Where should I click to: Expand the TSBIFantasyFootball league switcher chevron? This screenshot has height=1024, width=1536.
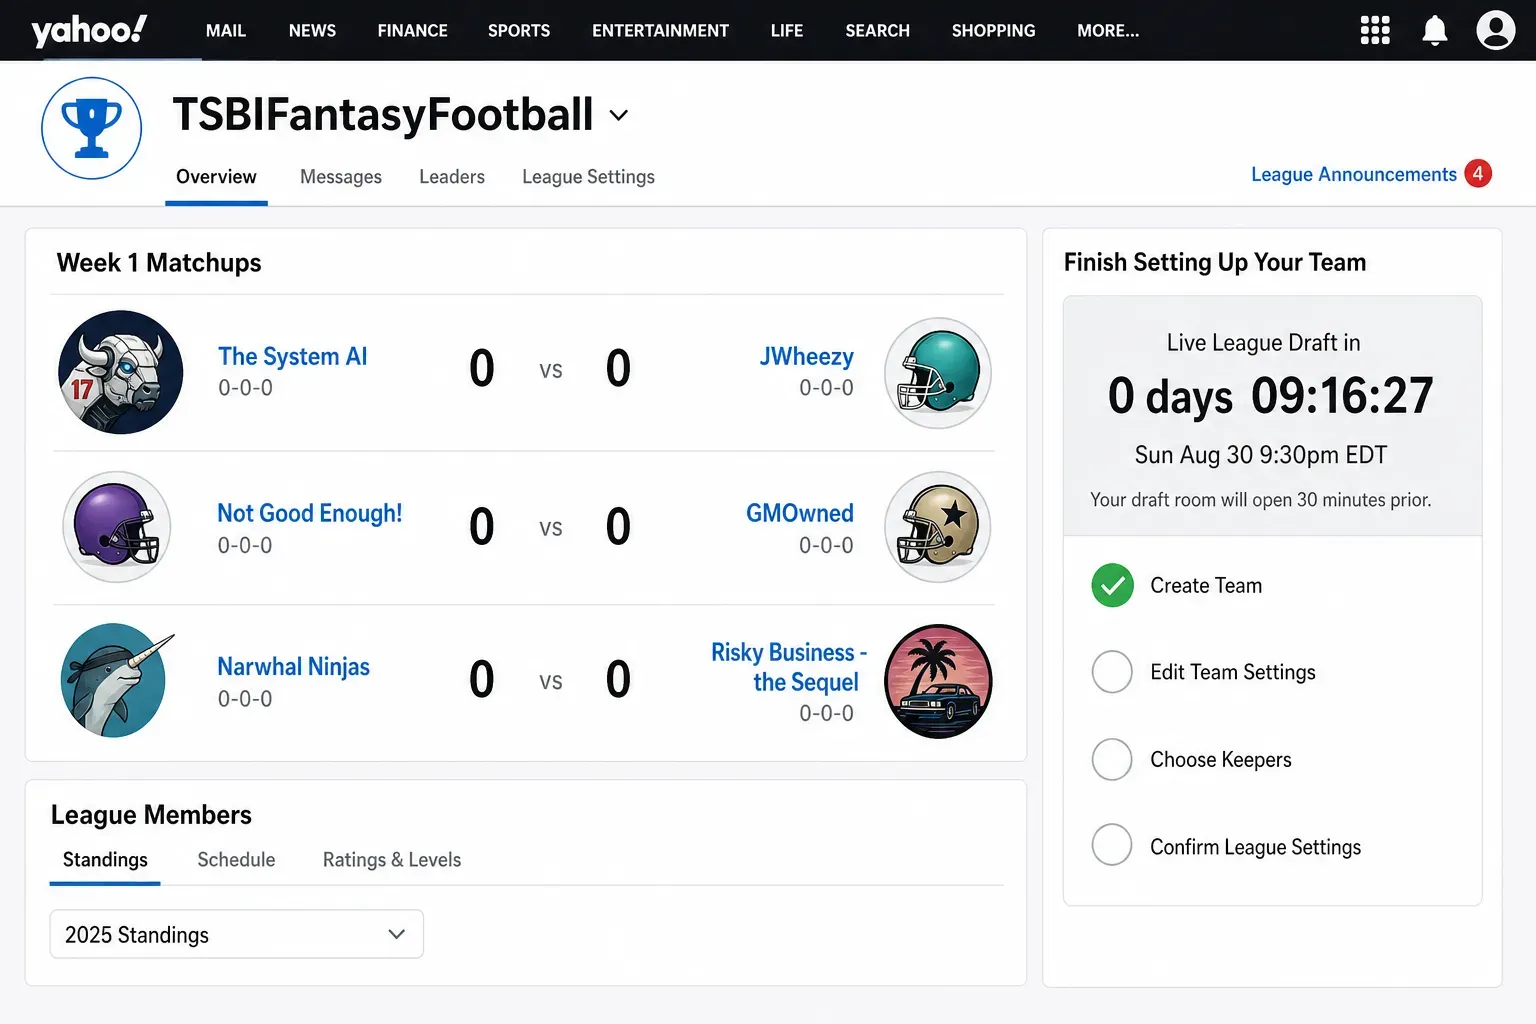(619, 115)
